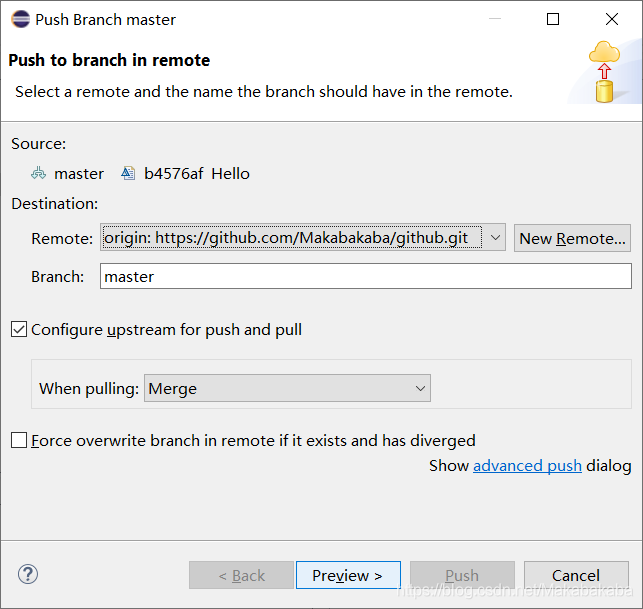Click the Hello commit message text
This screenshot has width=643, height=609.
pos(230,173)
